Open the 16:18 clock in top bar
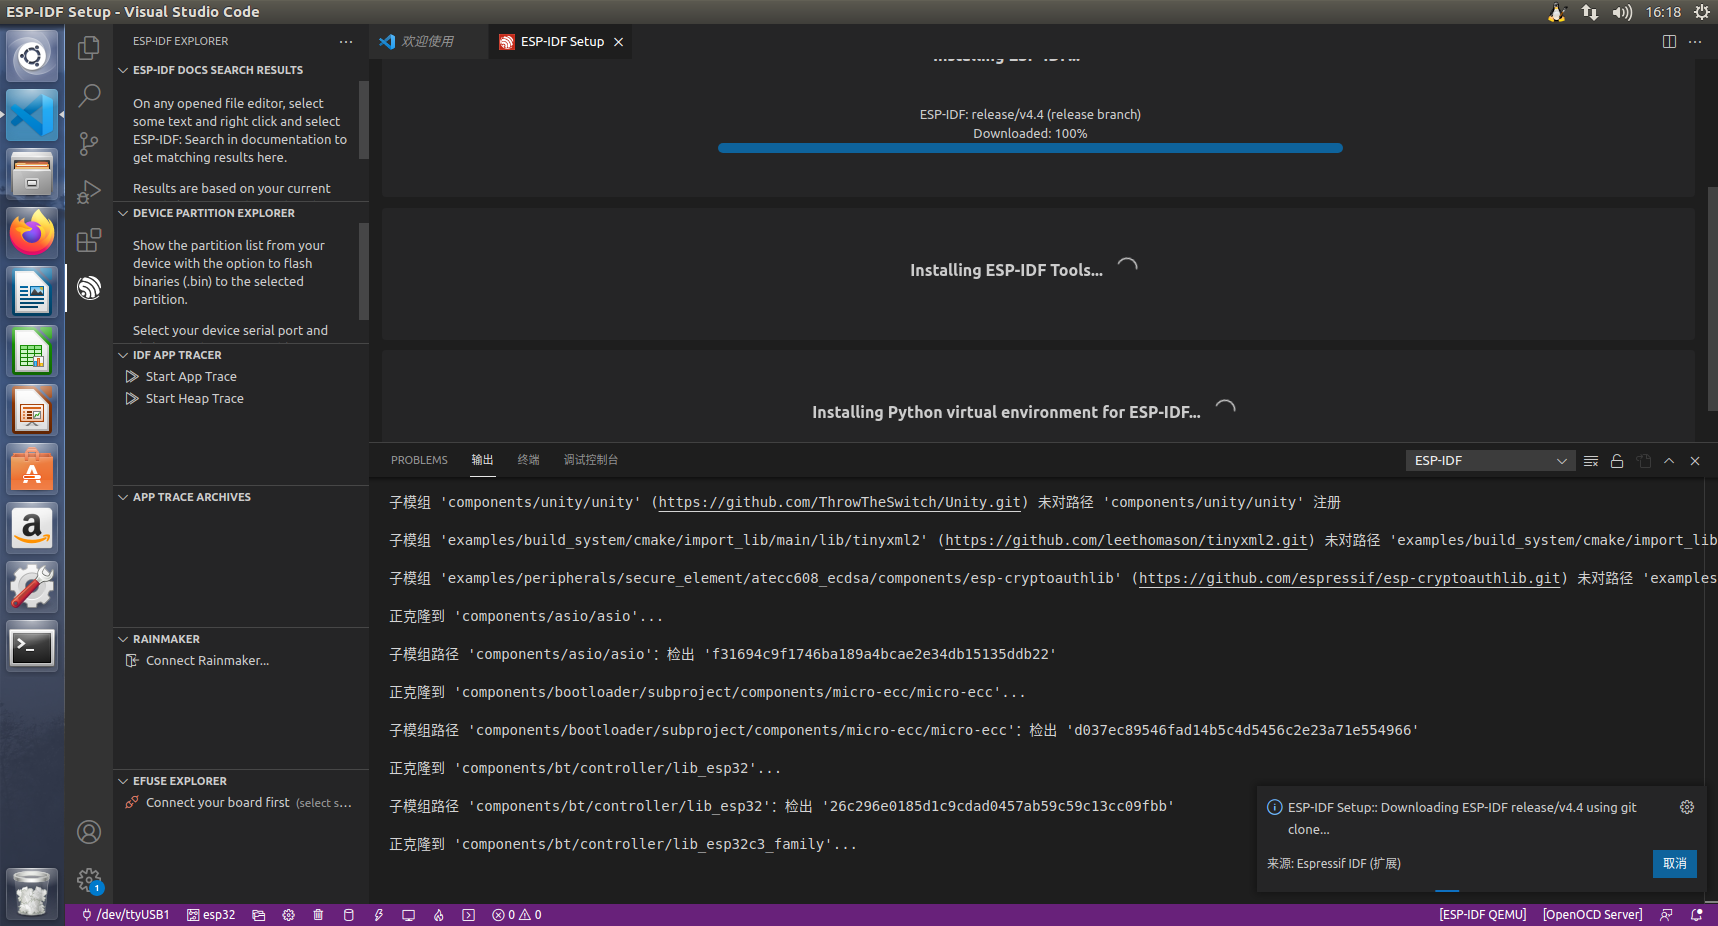 point(1663,12)
